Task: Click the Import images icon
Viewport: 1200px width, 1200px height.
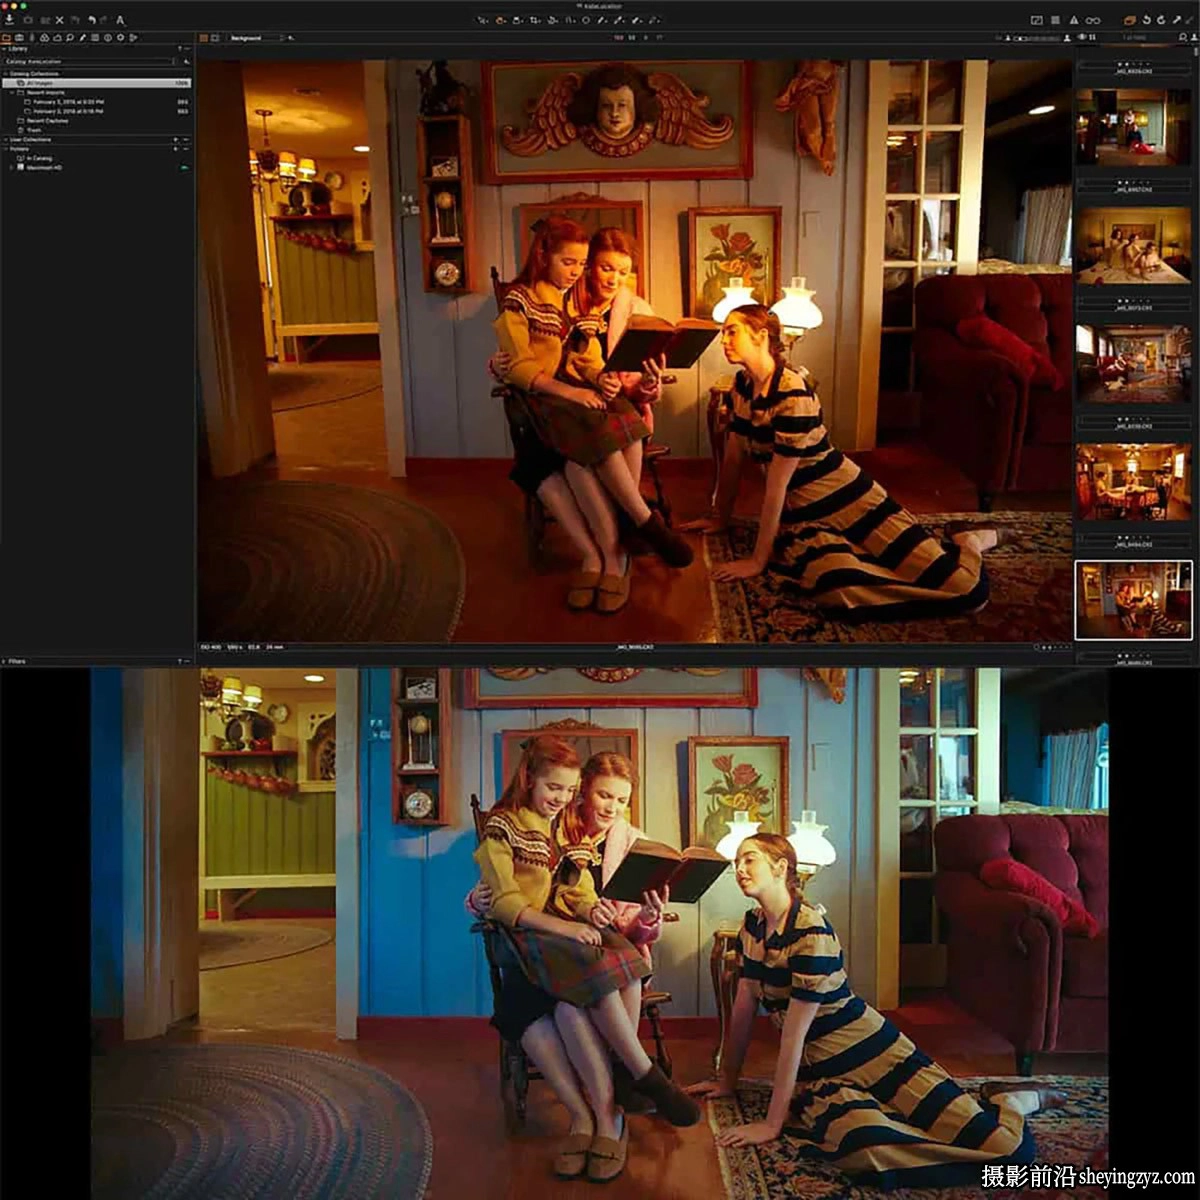Action: [x=9, y=19]
